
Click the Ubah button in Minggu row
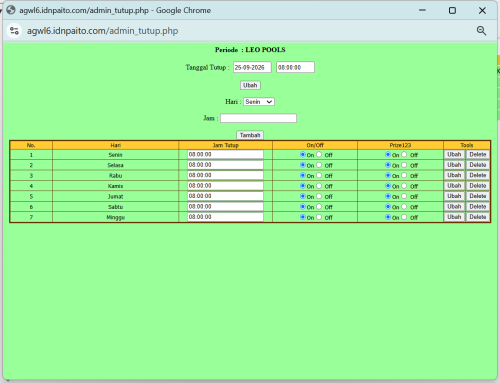454,217
